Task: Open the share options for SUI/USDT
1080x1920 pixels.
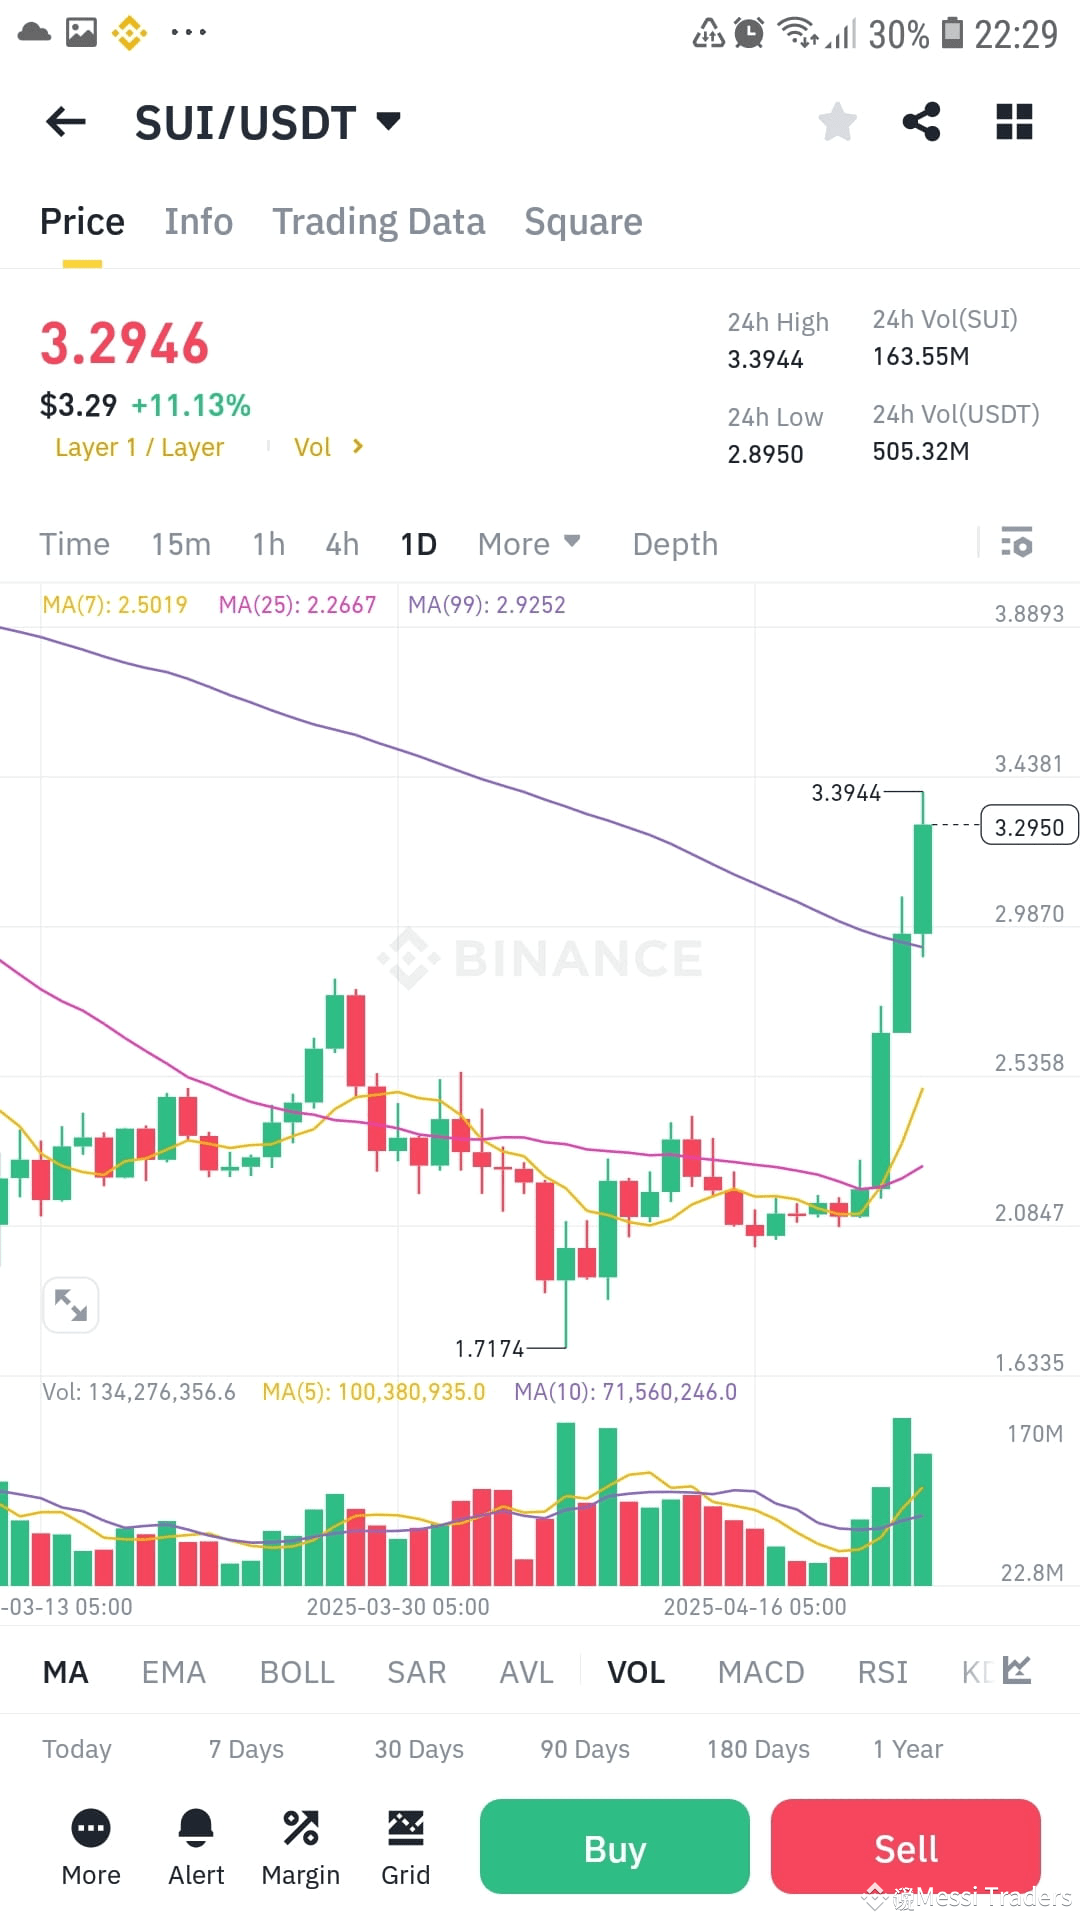Action: [x=921, y=121]
